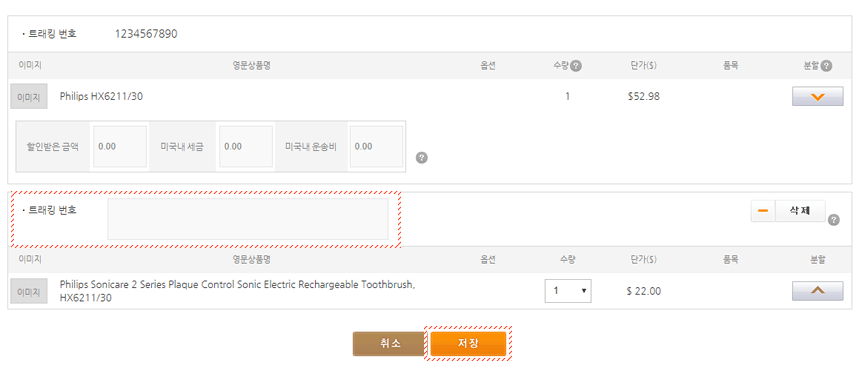Click the 미국내 운송비 shipping field
The height and width of the screenshot is (368, 860).
(x=376, y=146)
